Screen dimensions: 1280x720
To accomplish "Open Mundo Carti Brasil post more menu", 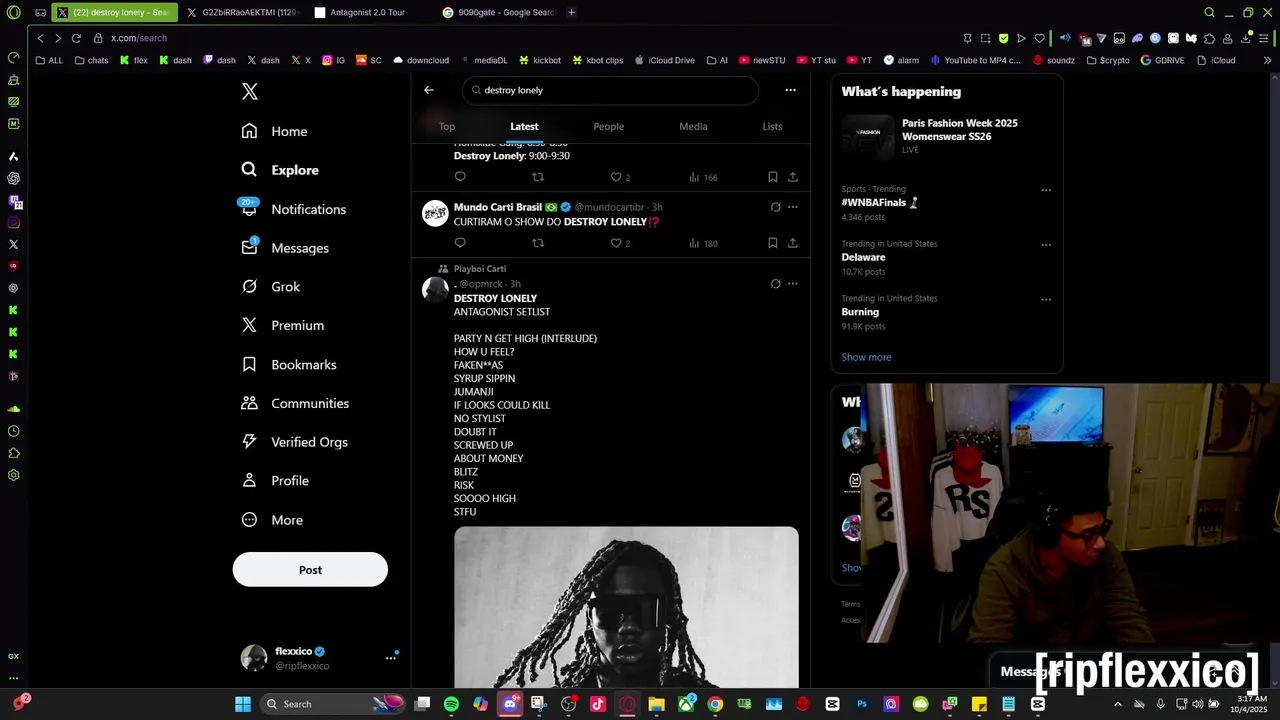I will coord(793,207).
